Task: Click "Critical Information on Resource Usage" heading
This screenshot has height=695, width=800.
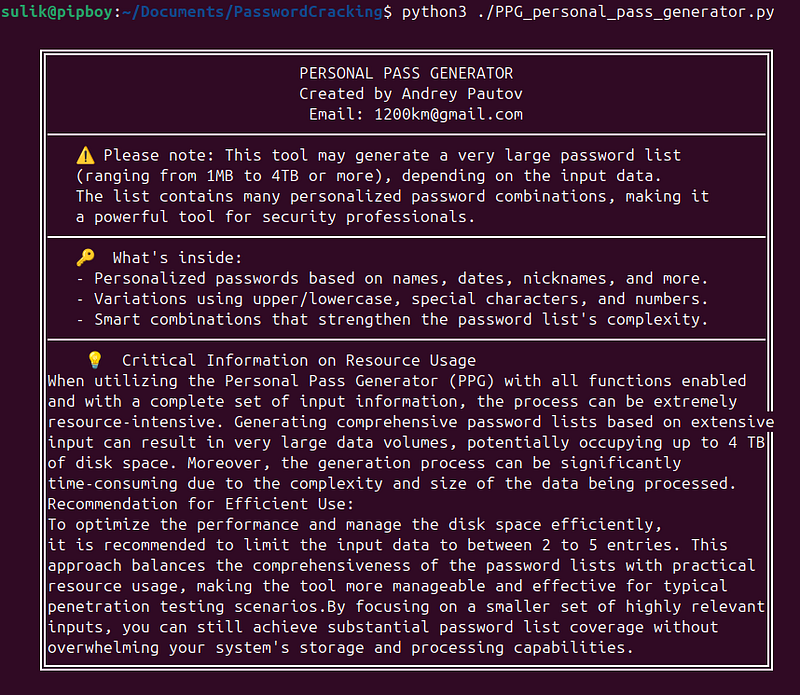Action: tap(299, 360)
